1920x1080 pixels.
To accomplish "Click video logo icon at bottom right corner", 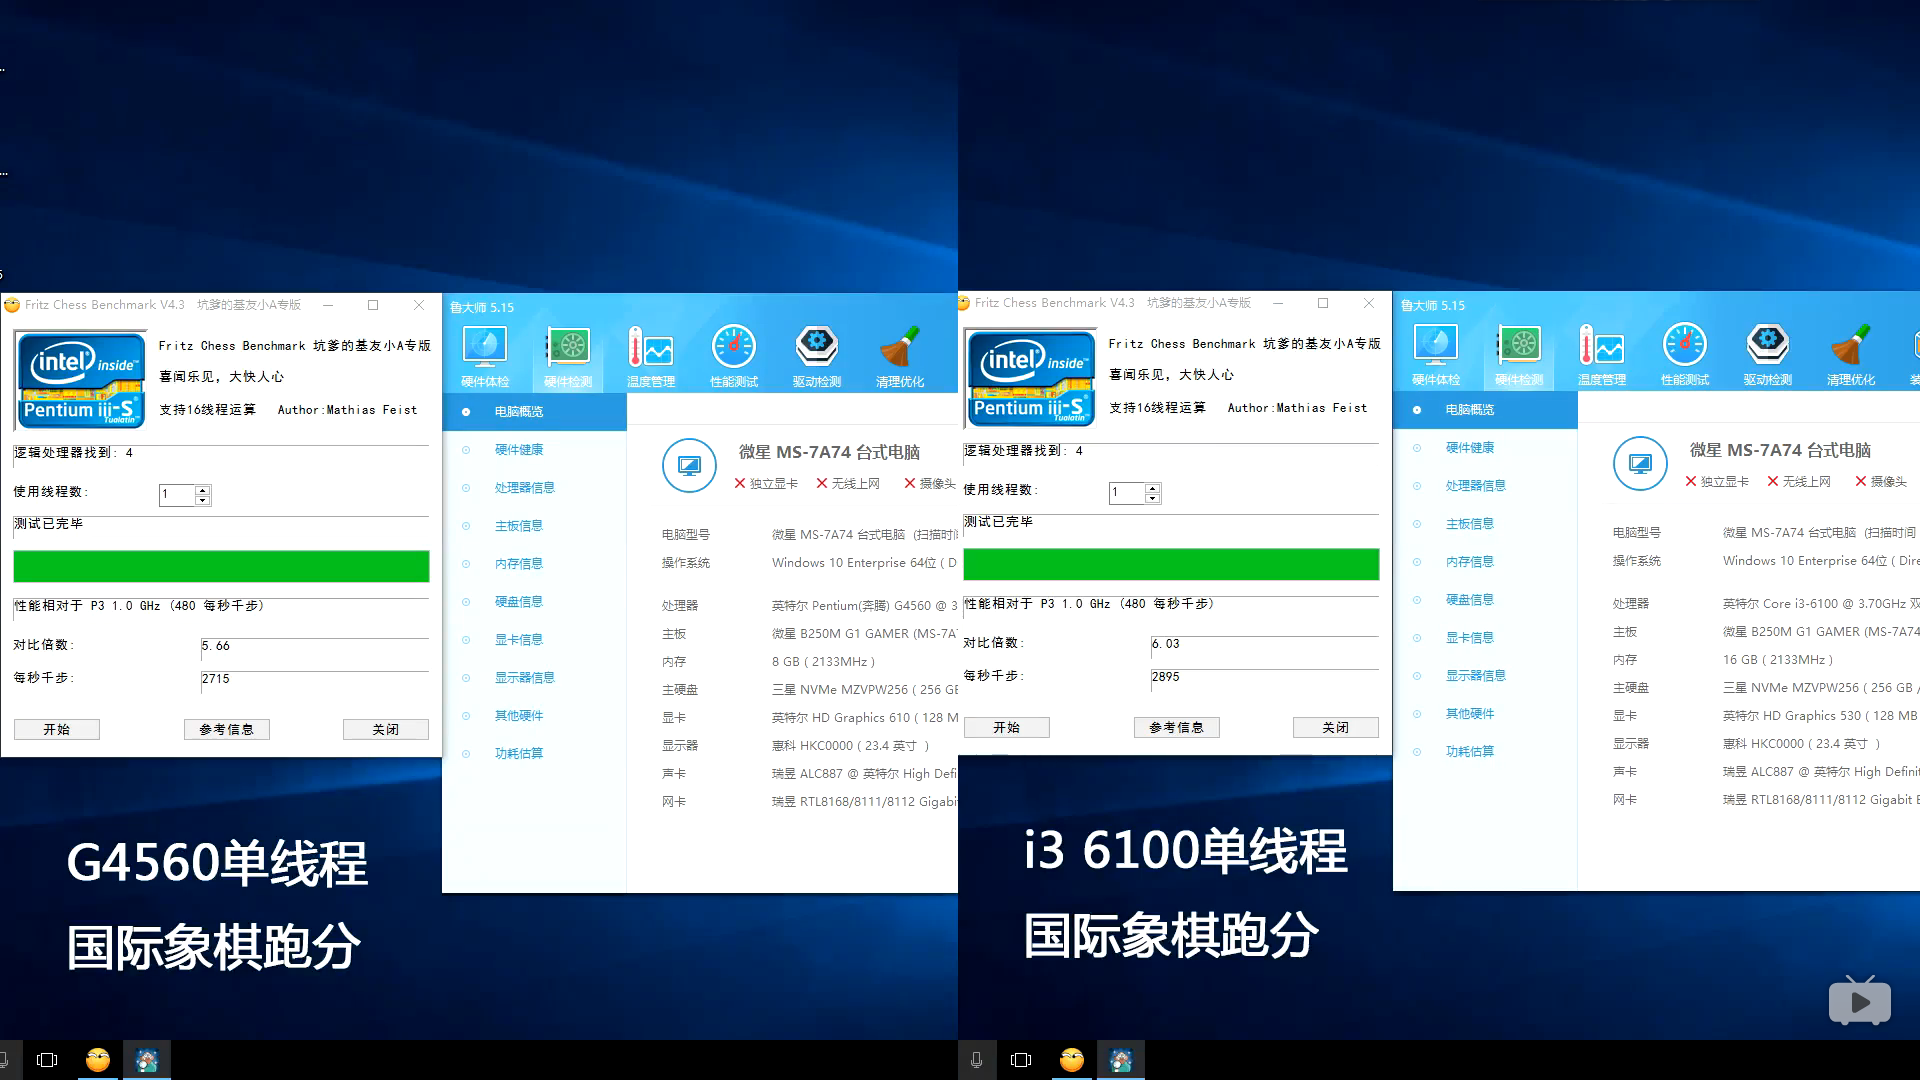I will (x=1860, y=1000).
